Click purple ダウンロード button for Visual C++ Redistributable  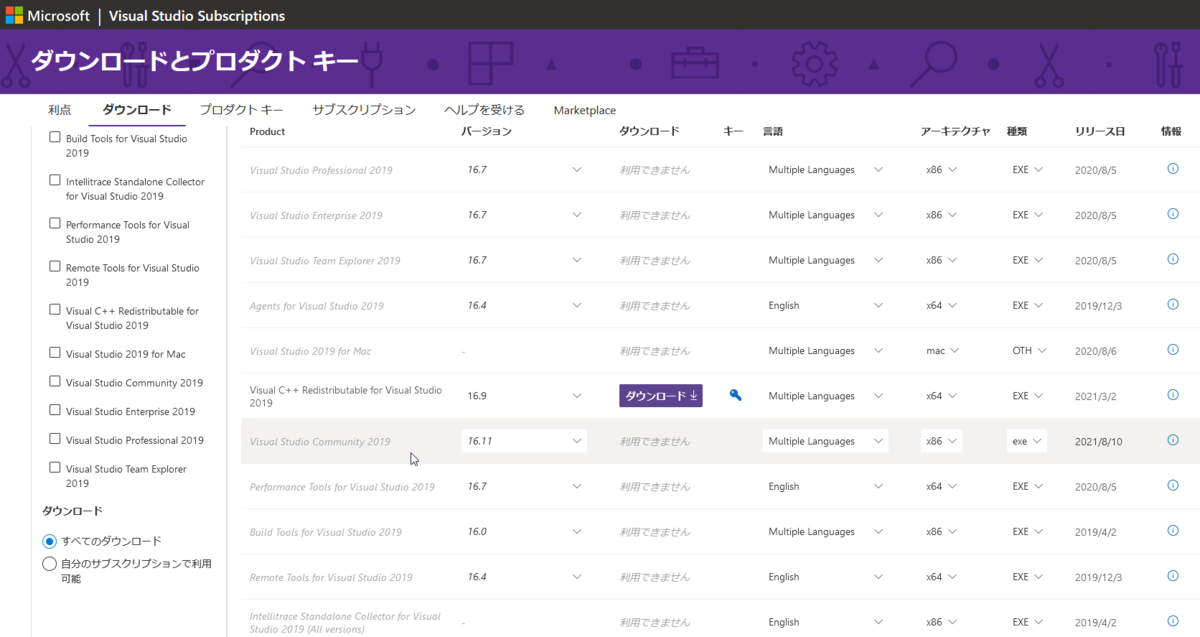[661, 396]
